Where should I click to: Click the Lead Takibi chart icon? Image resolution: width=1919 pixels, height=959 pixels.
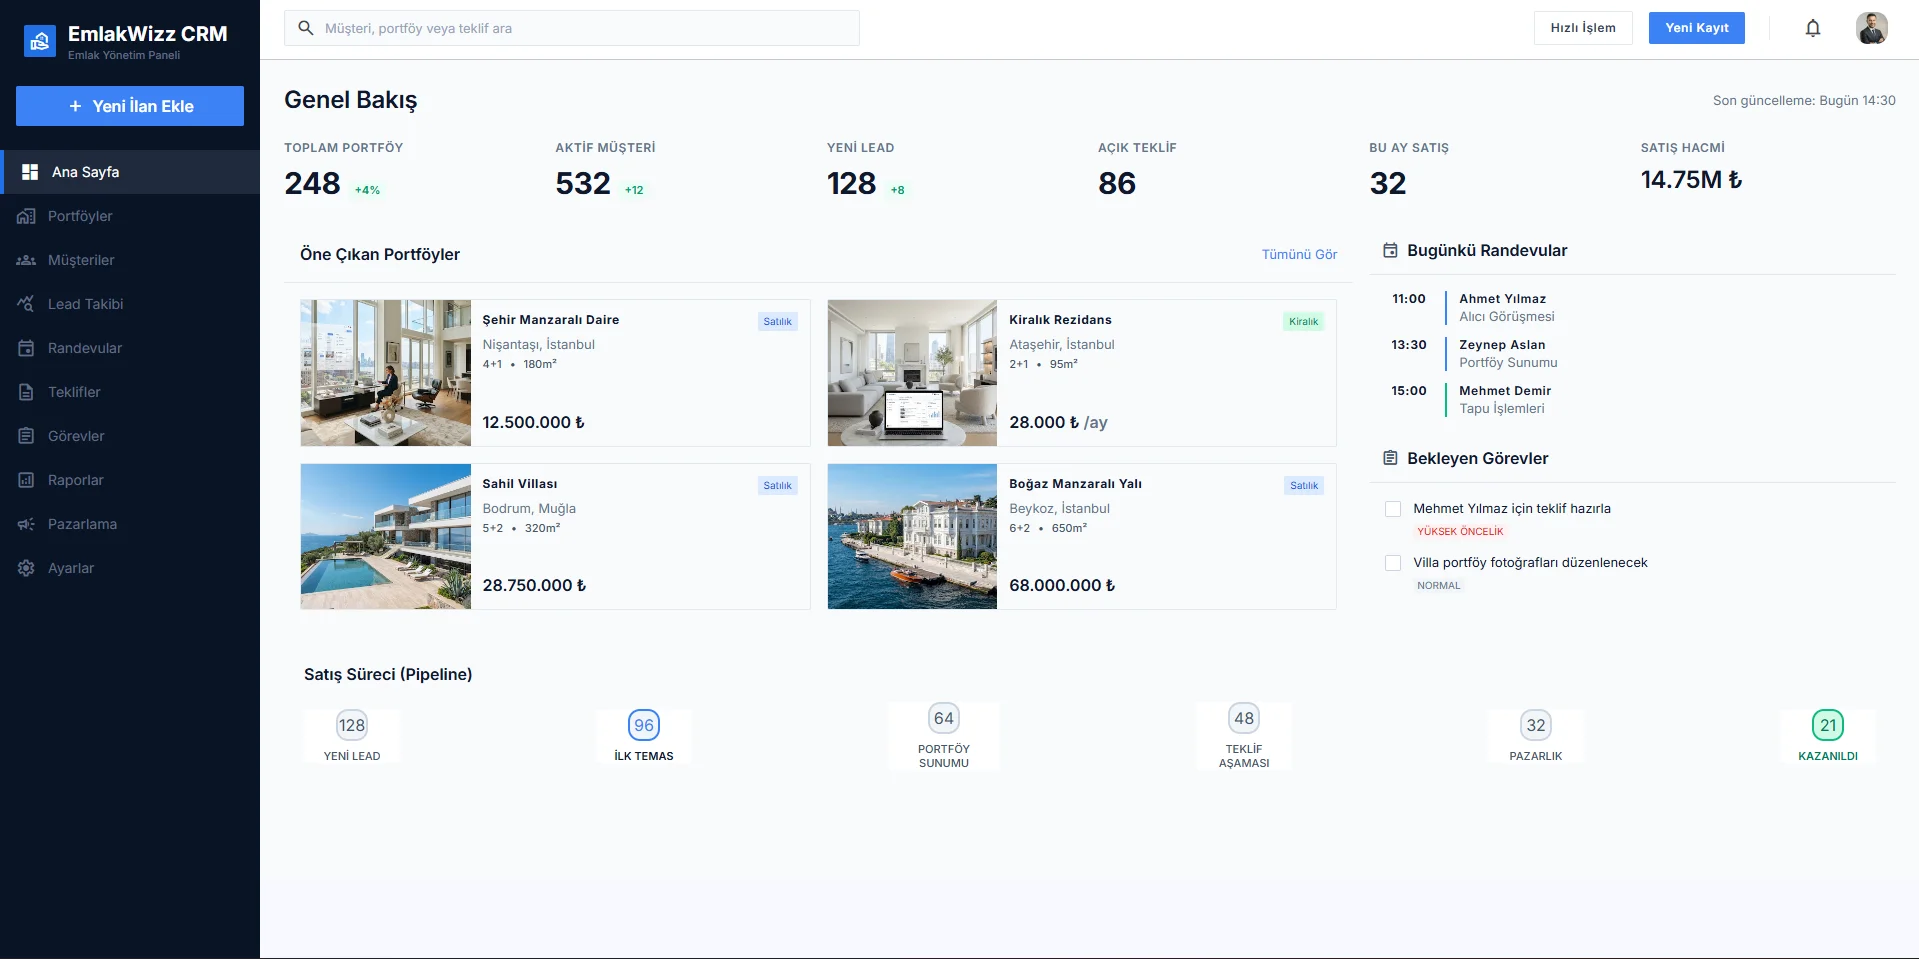point(26,304)
